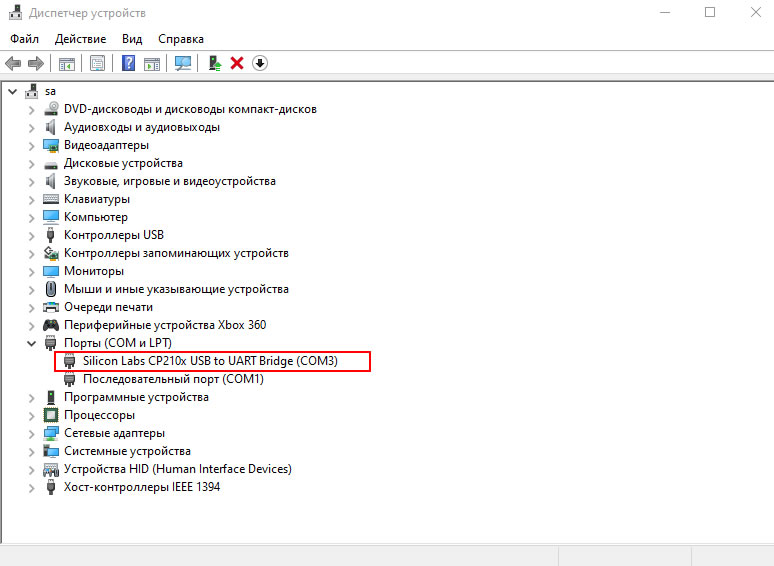
Task: Maximize the Диспетчер устройств window
Action: coord(710,12)
